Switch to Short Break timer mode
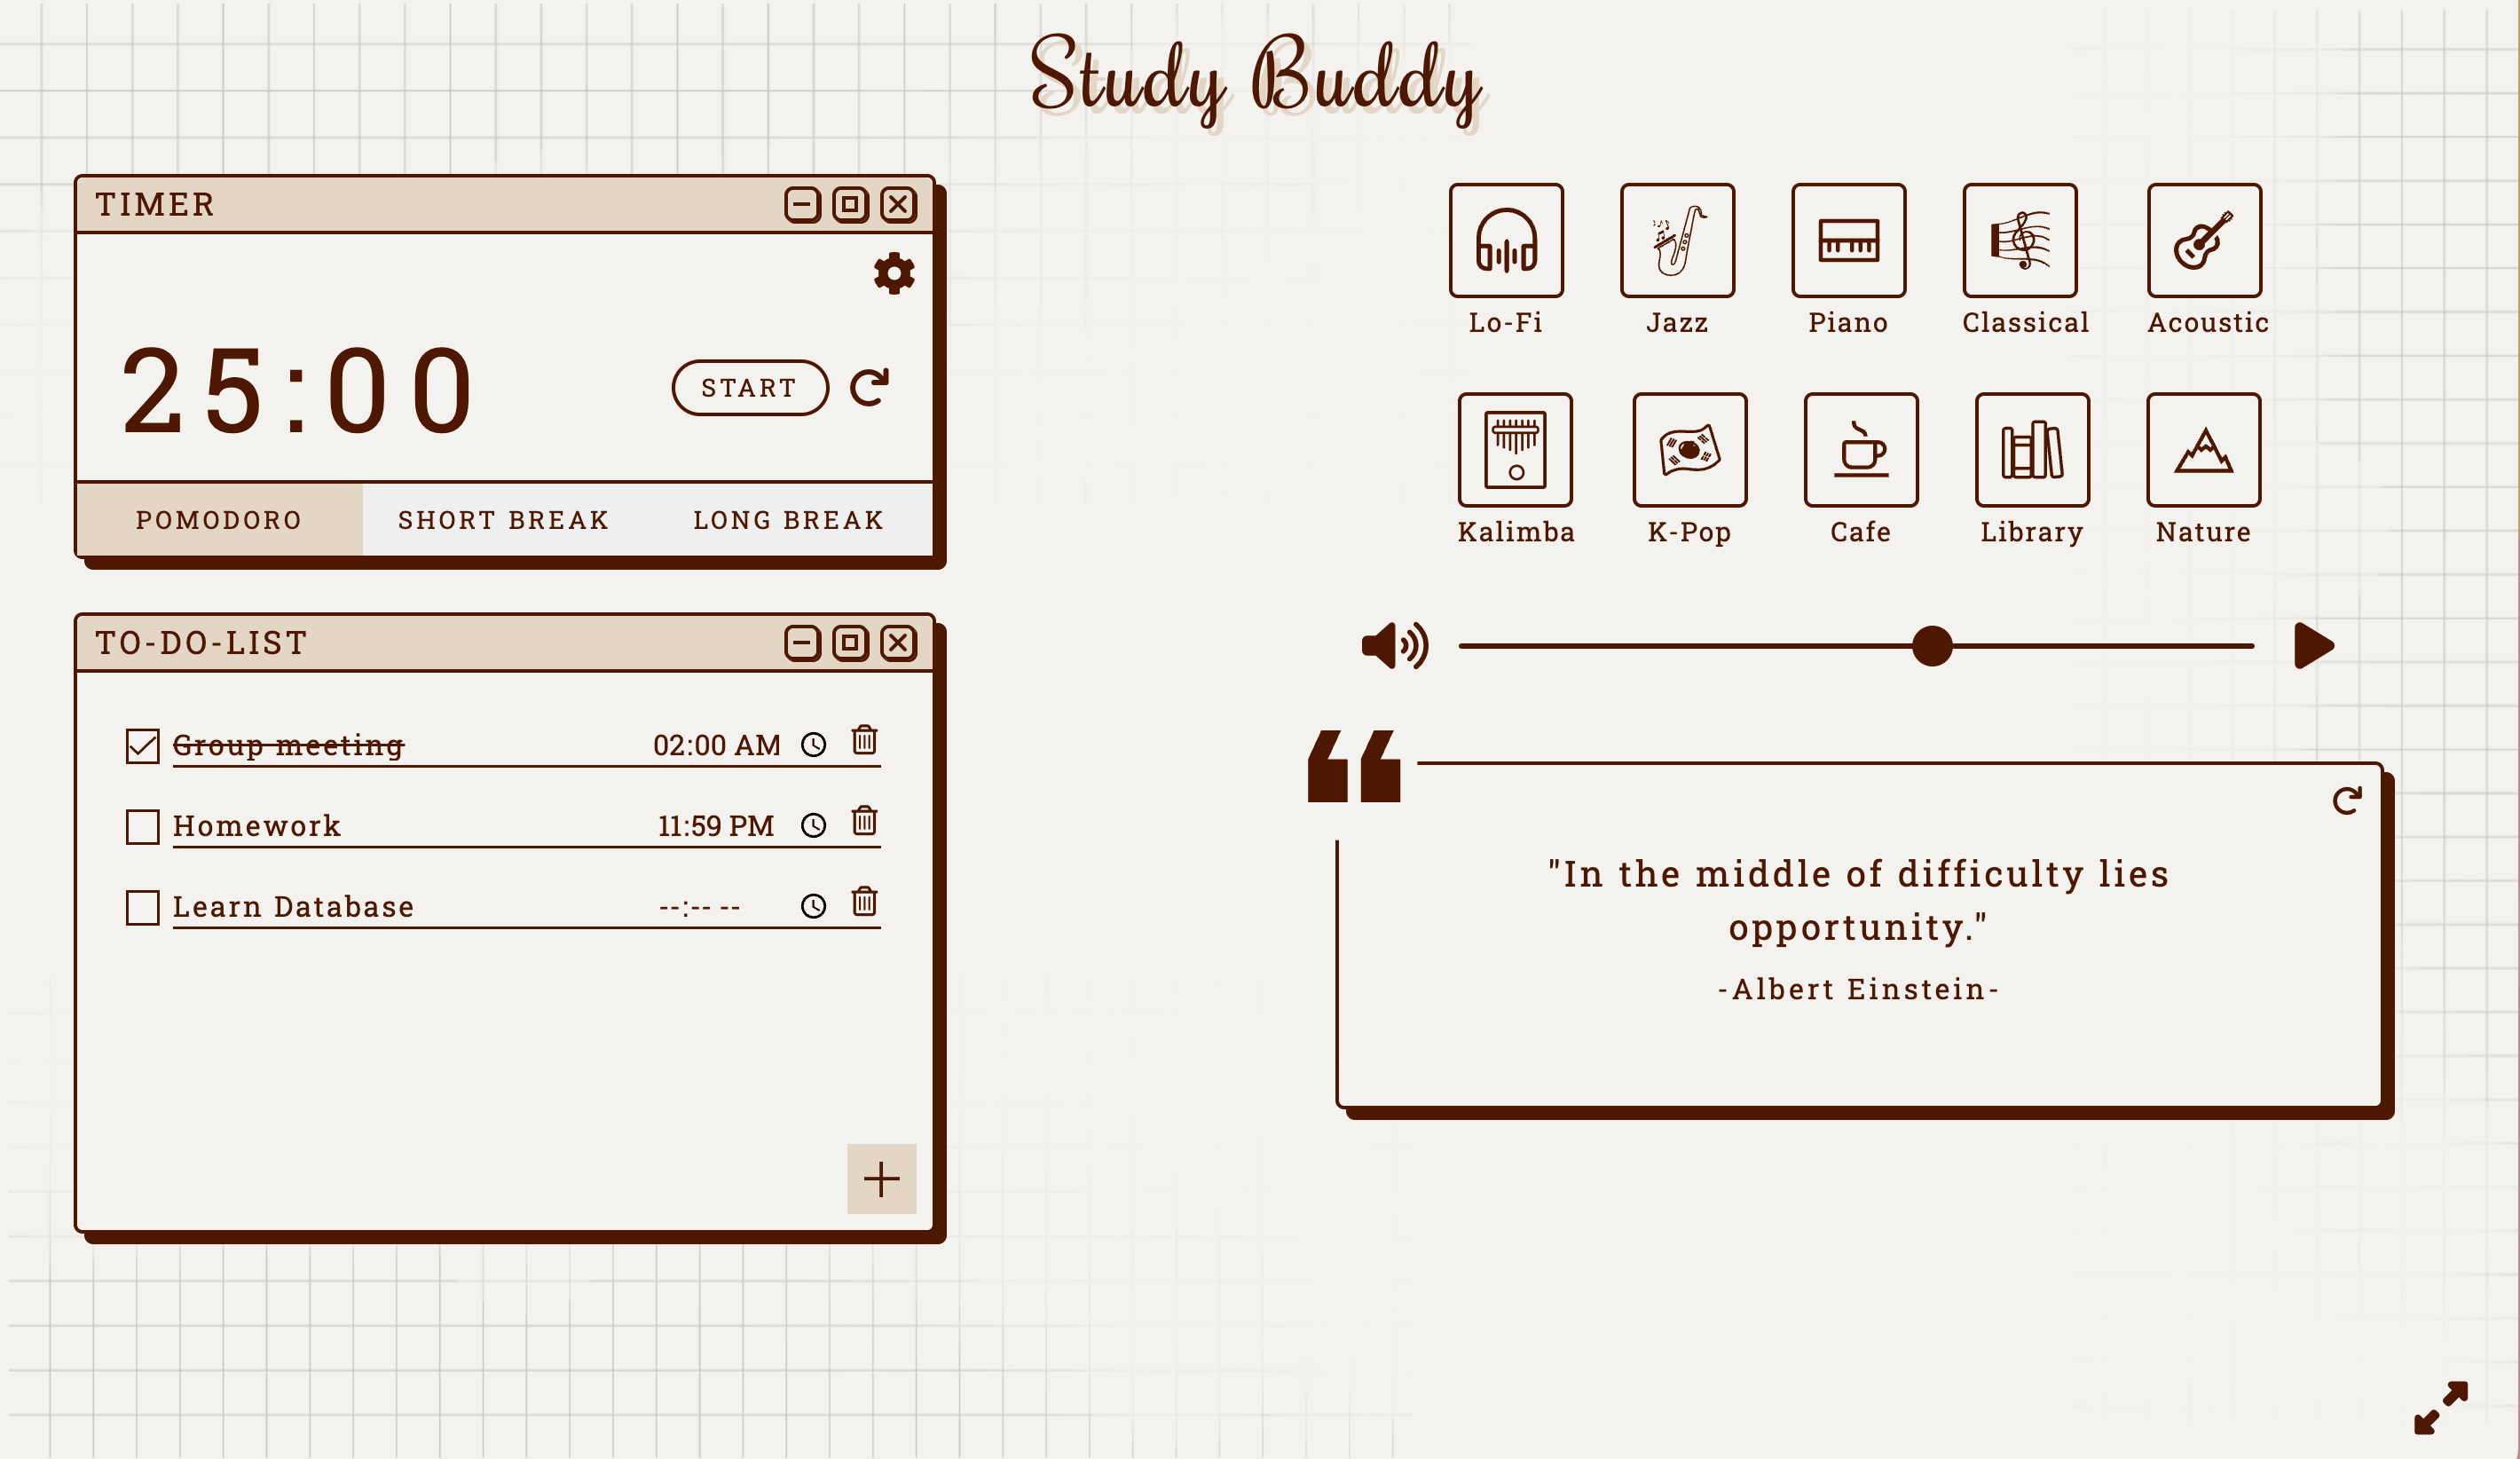Image resolution: width=2520 pixels, height=1459 pixels. 502,517
